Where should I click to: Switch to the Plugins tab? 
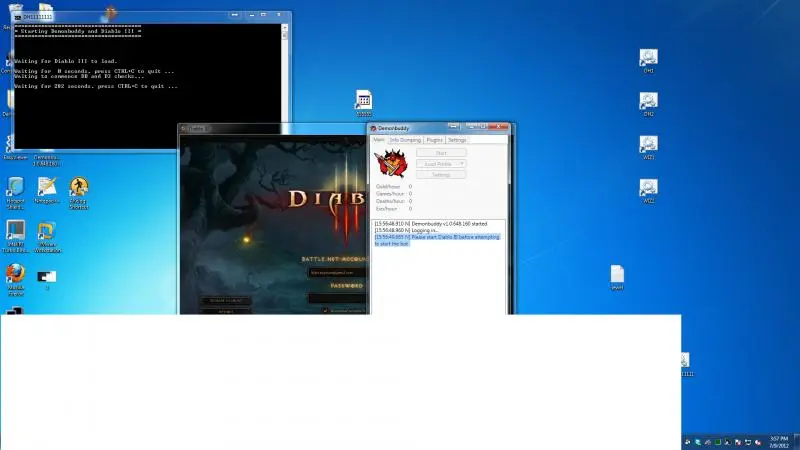tap(434, 140)
